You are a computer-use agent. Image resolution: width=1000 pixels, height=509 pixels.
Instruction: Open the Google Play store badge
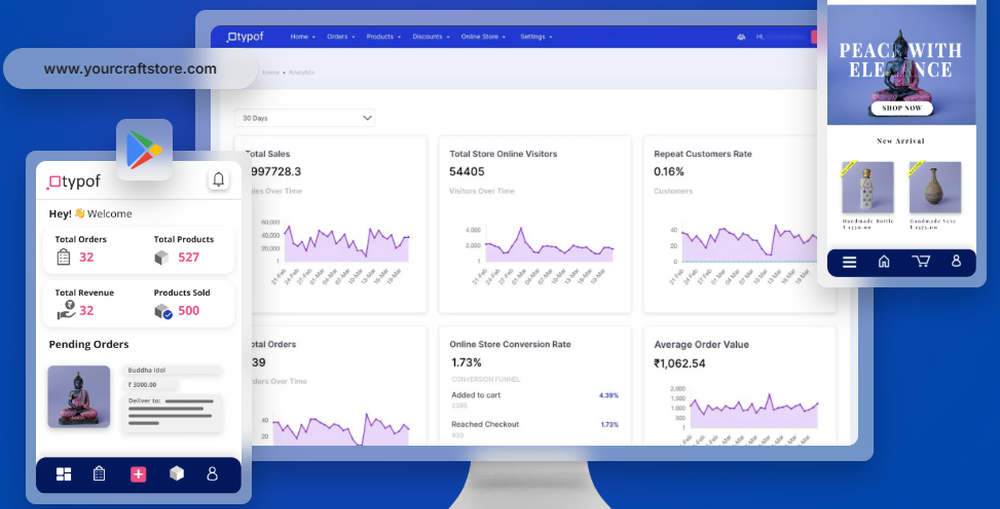coord(144,149)
